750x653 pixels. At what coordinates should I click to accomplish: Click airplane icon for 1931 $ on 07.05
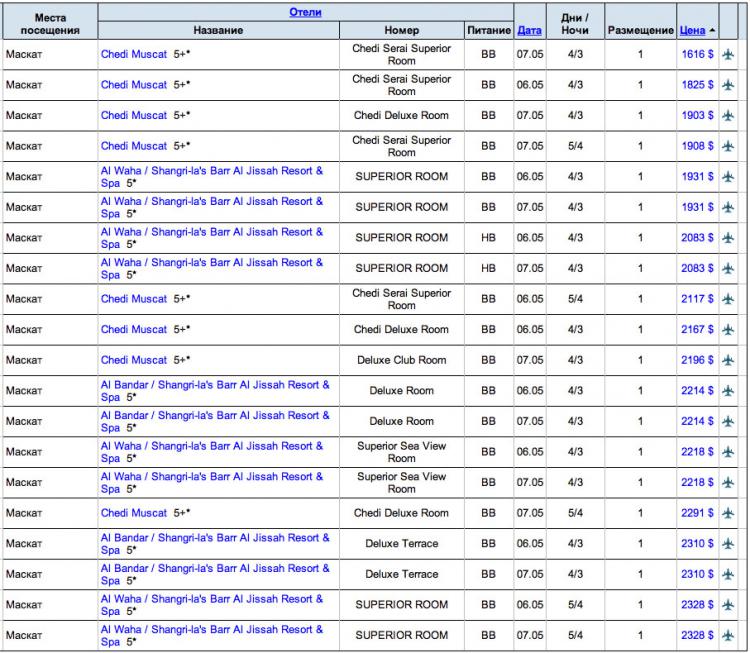click(728, 207)
